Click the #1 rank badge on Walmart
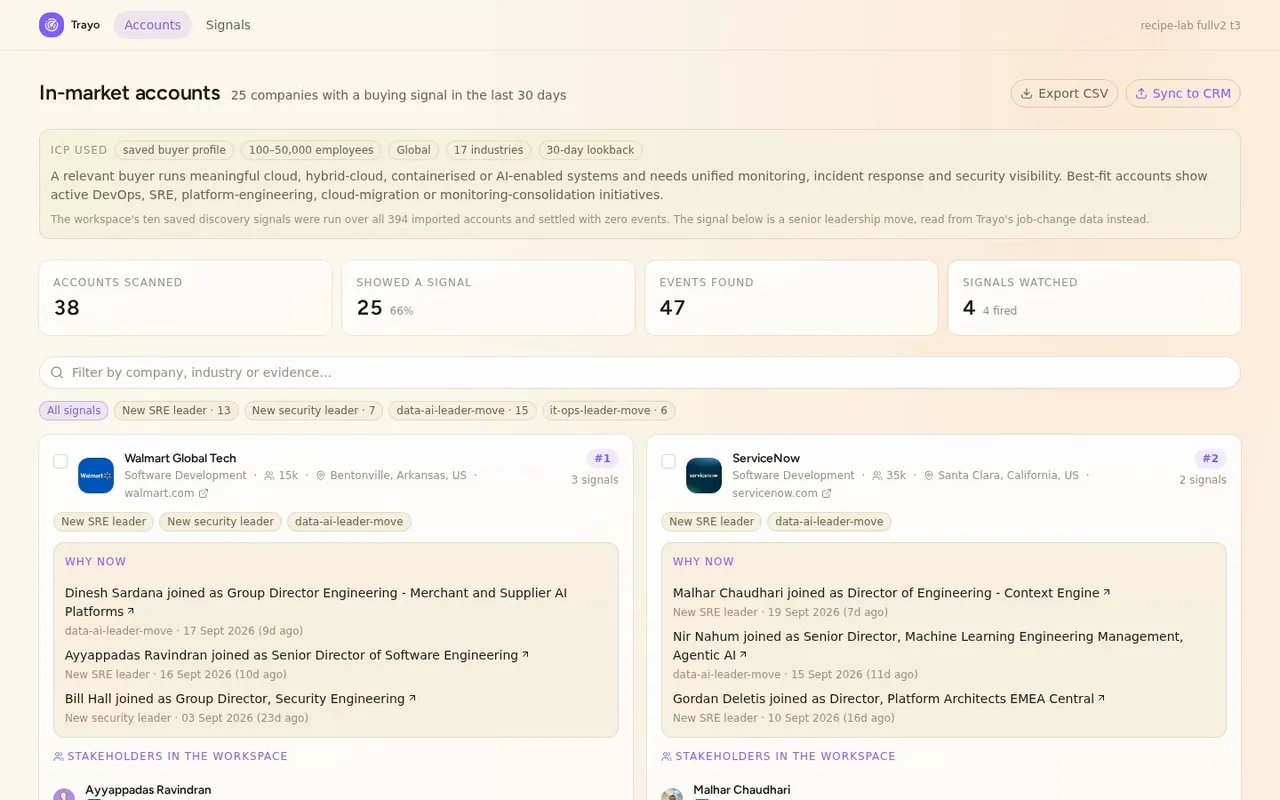 click(603, 459)
